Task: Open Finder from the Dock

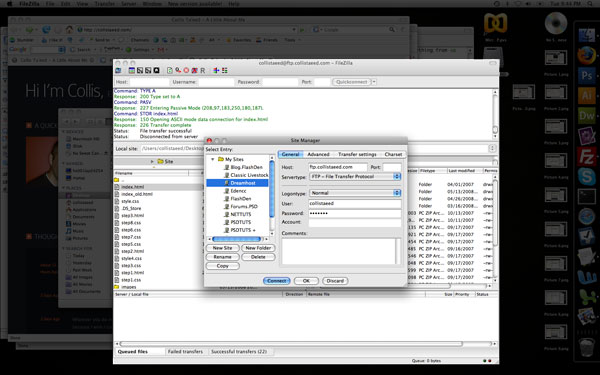Action: (x=586, y=35)
